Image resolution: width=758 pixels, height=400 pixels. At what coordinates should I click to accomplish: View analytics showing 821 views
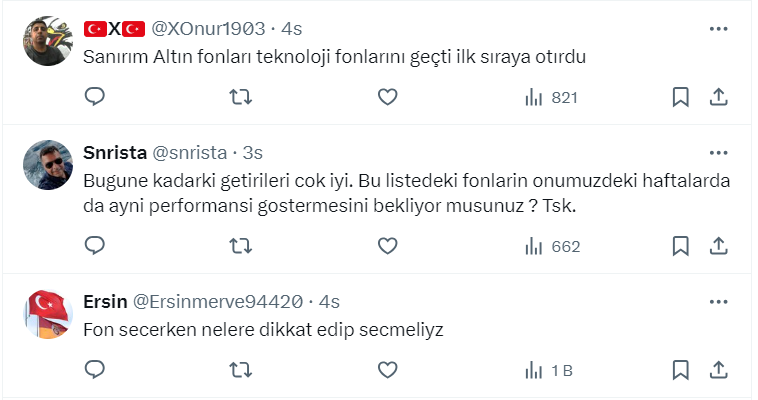551,97
